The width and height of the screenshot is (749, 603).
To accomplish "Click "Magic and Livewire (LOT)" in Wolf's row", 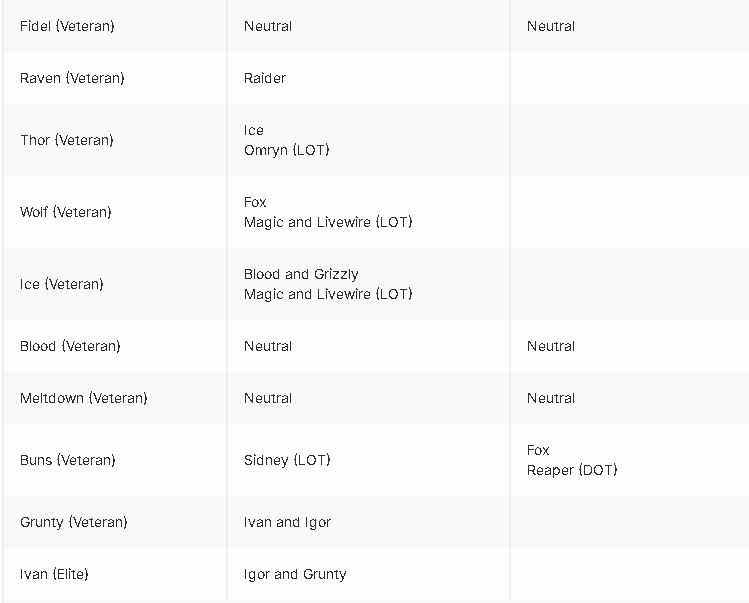I will (x=328, y=222).
